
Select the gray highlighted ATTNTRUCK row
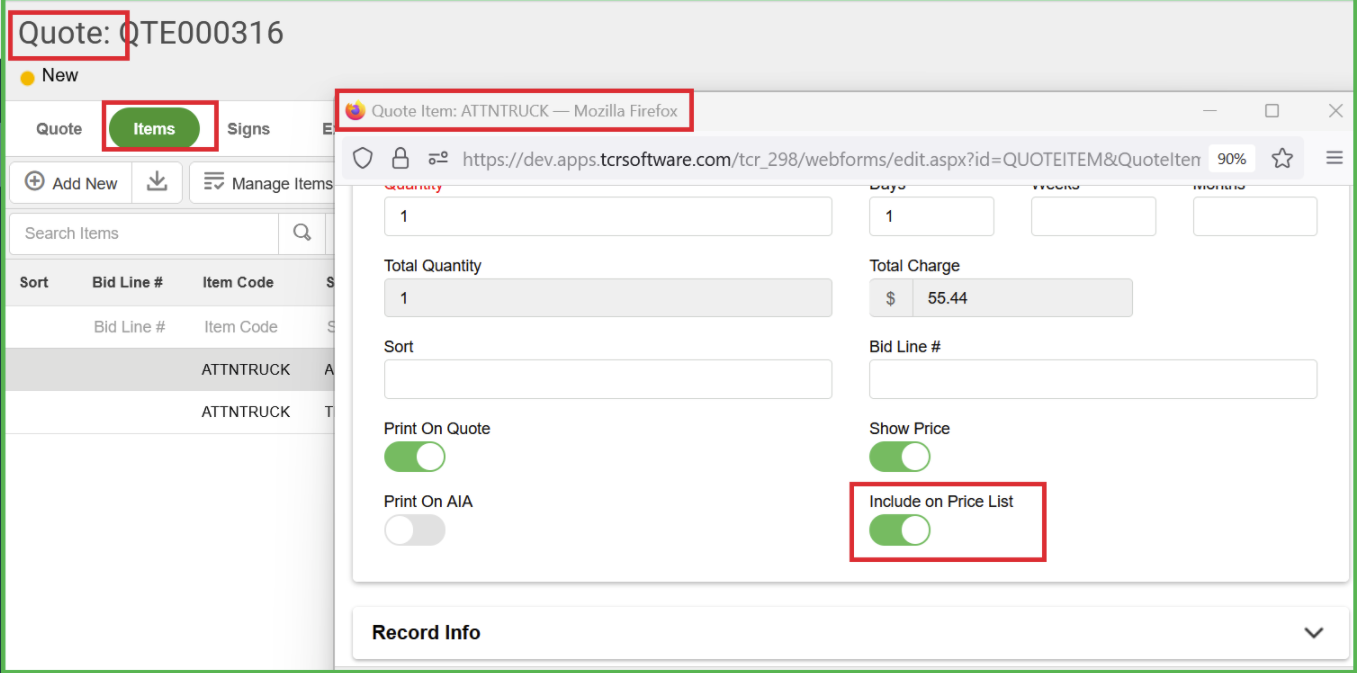pyautogui.click(x=170, y=369)
